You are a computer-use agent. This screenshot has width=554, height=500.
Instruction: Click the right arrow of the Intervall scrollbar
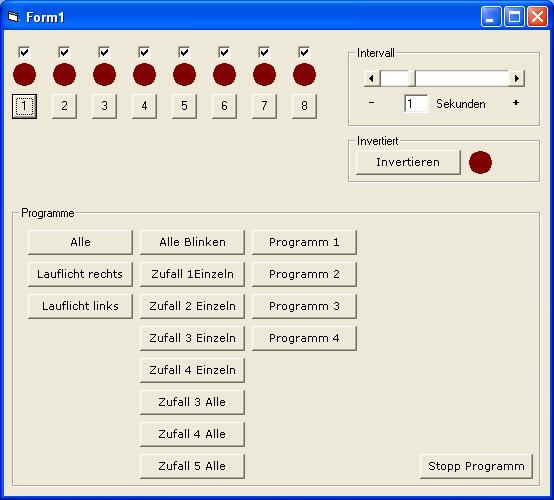(517, 78)
